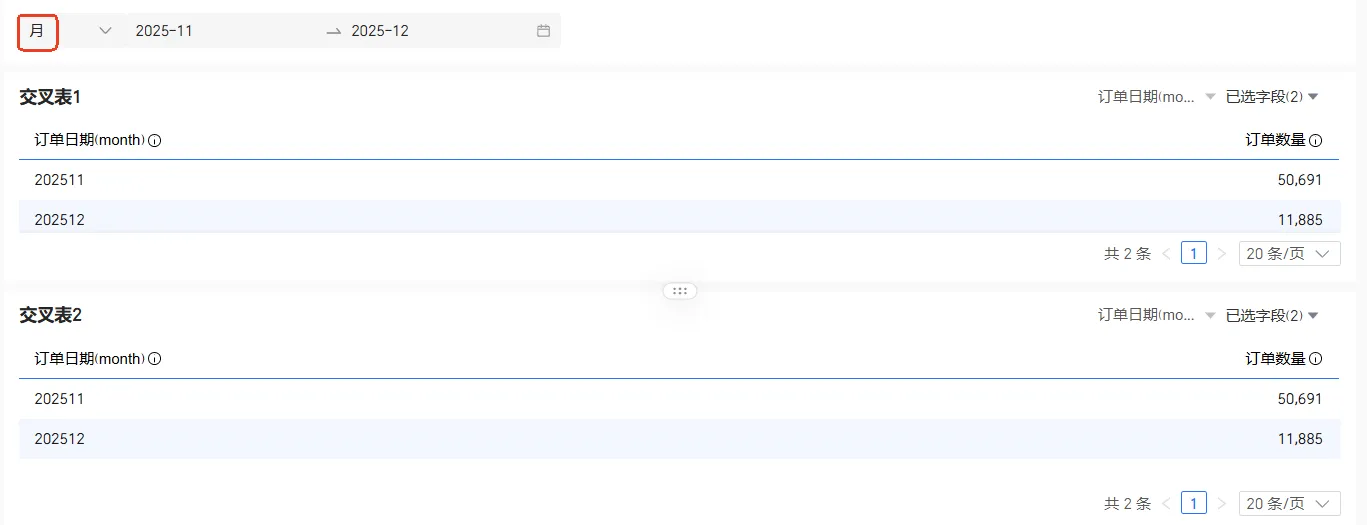Go to next page in 交叉表1 pagination
The height and width of the screenshot is (525, 1367).
point(1221,254)
